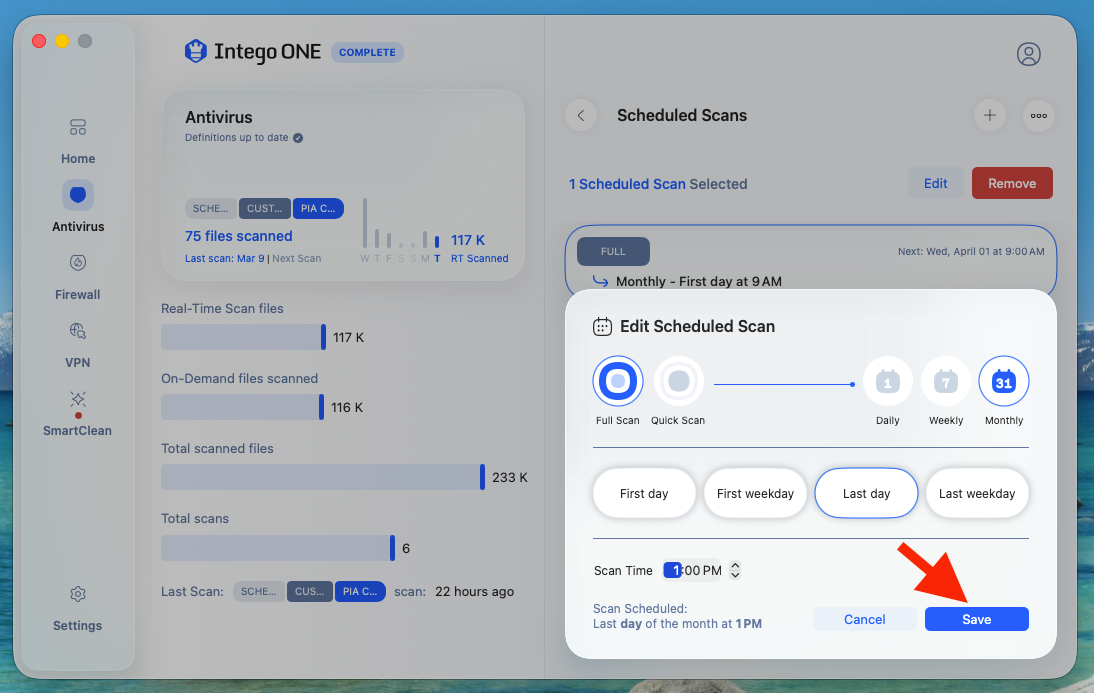The width and height of the screenshot is (1094, 693).
Task: Click the Scan Scheduled summary text
Action: 677,616
